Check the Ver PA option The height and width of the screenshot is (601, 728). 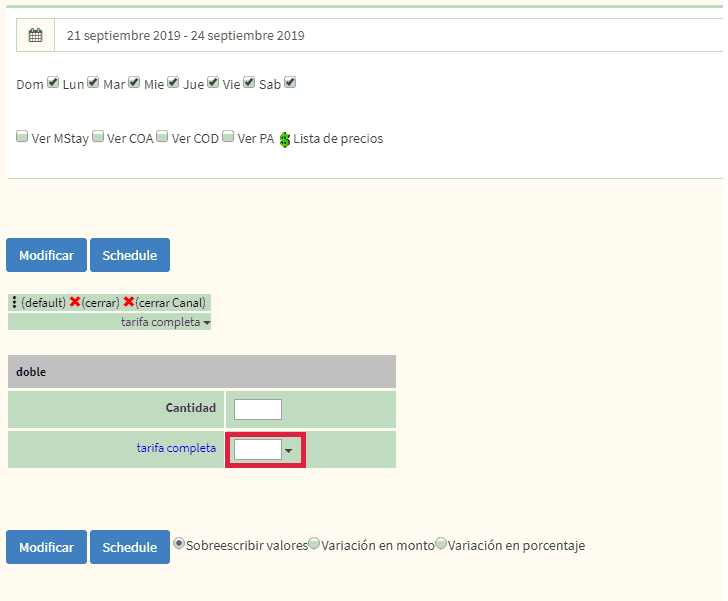(228, 137)
